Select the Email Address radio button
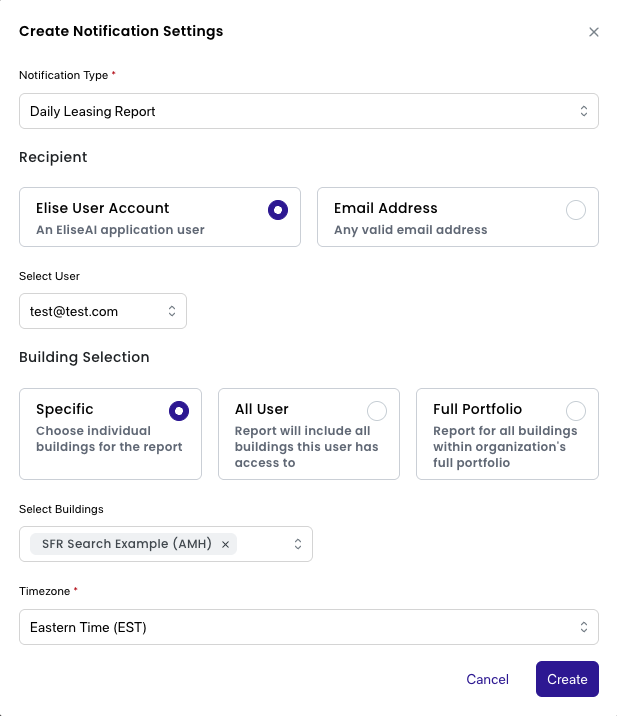 (575, 210)
